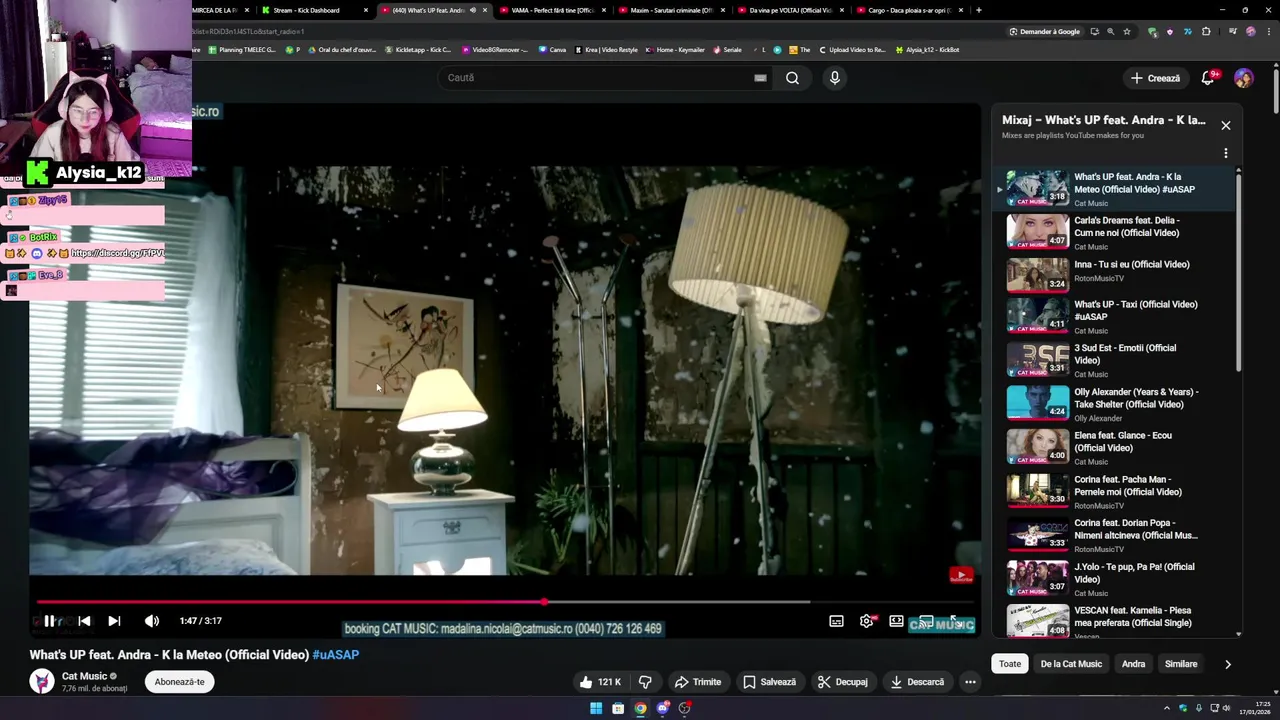Open YouTube notifications bell
Screen dimensions: 1280x720
[1208, 78]
